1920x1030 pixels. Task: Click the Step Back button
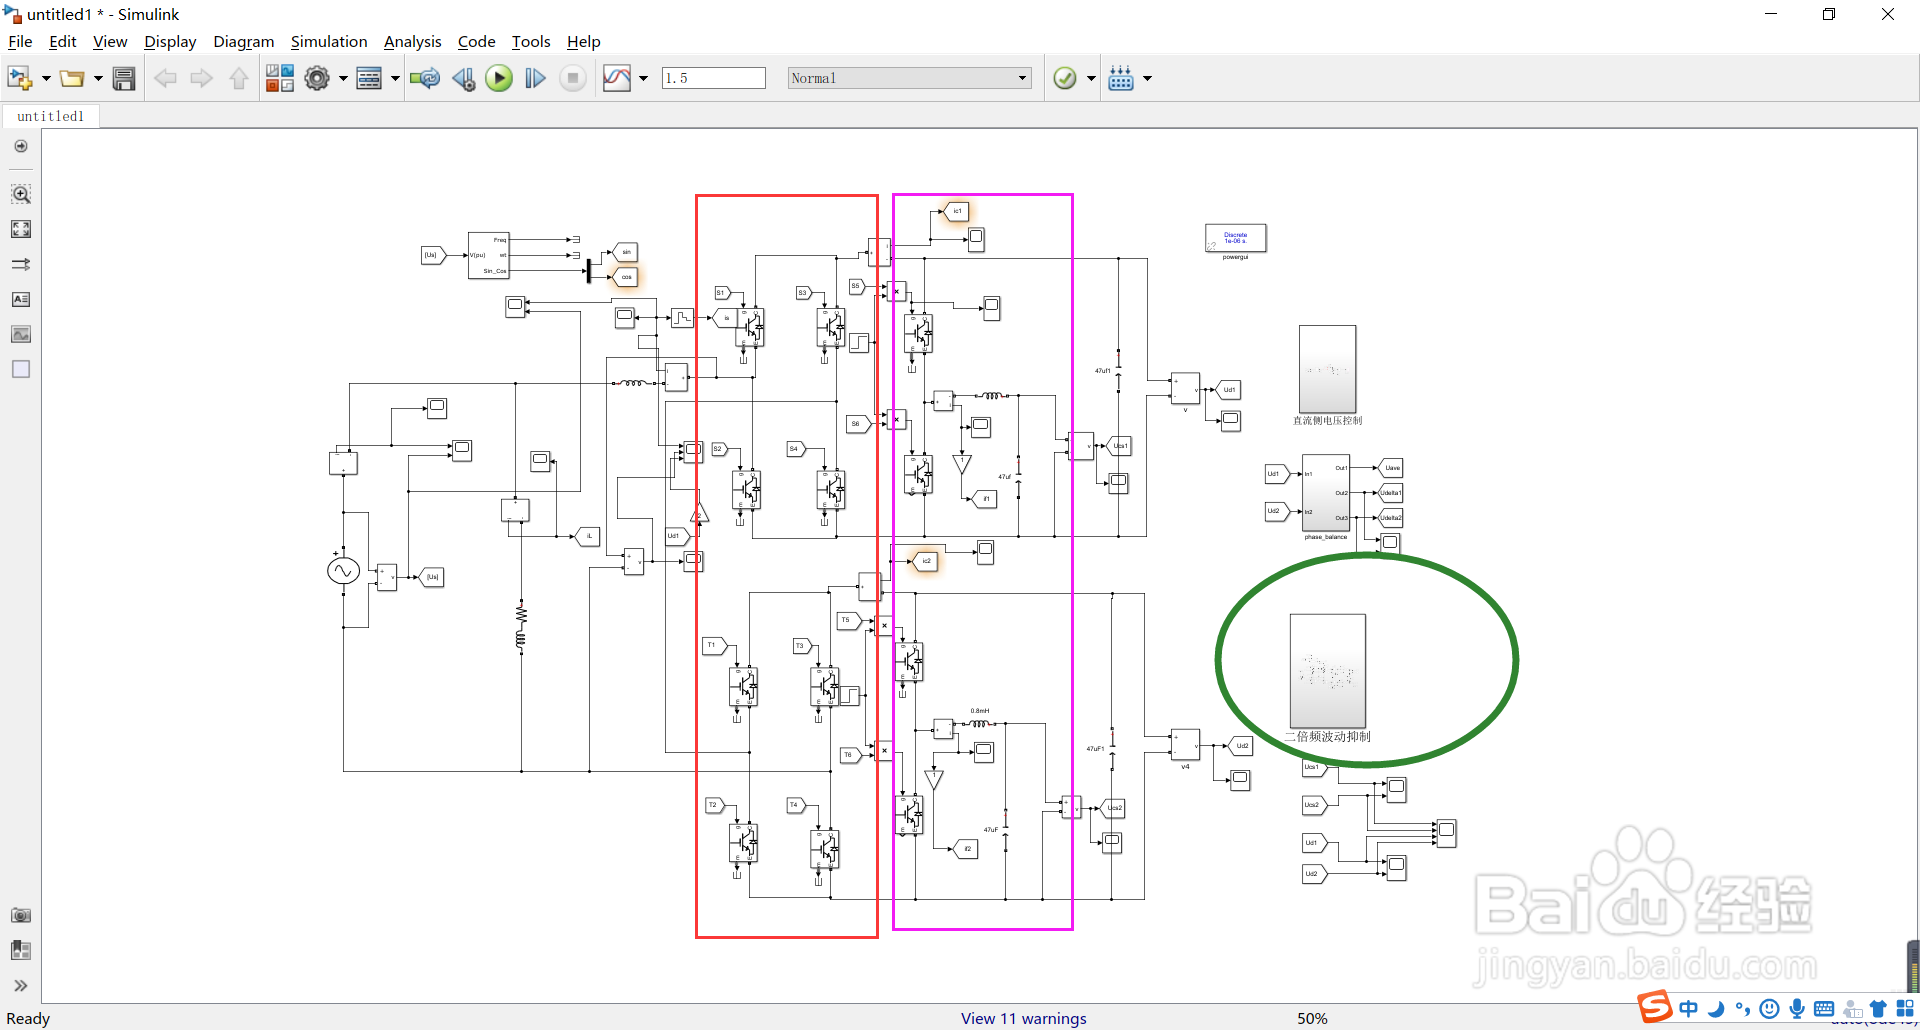click(463, 78)
